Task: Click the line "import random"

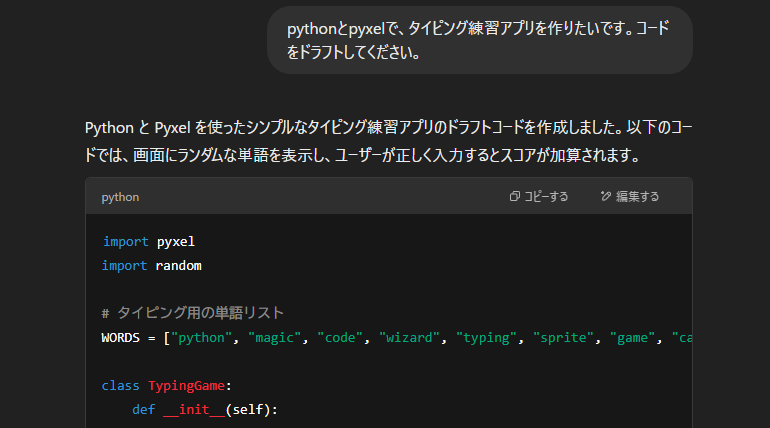Action: click(152, 266)
